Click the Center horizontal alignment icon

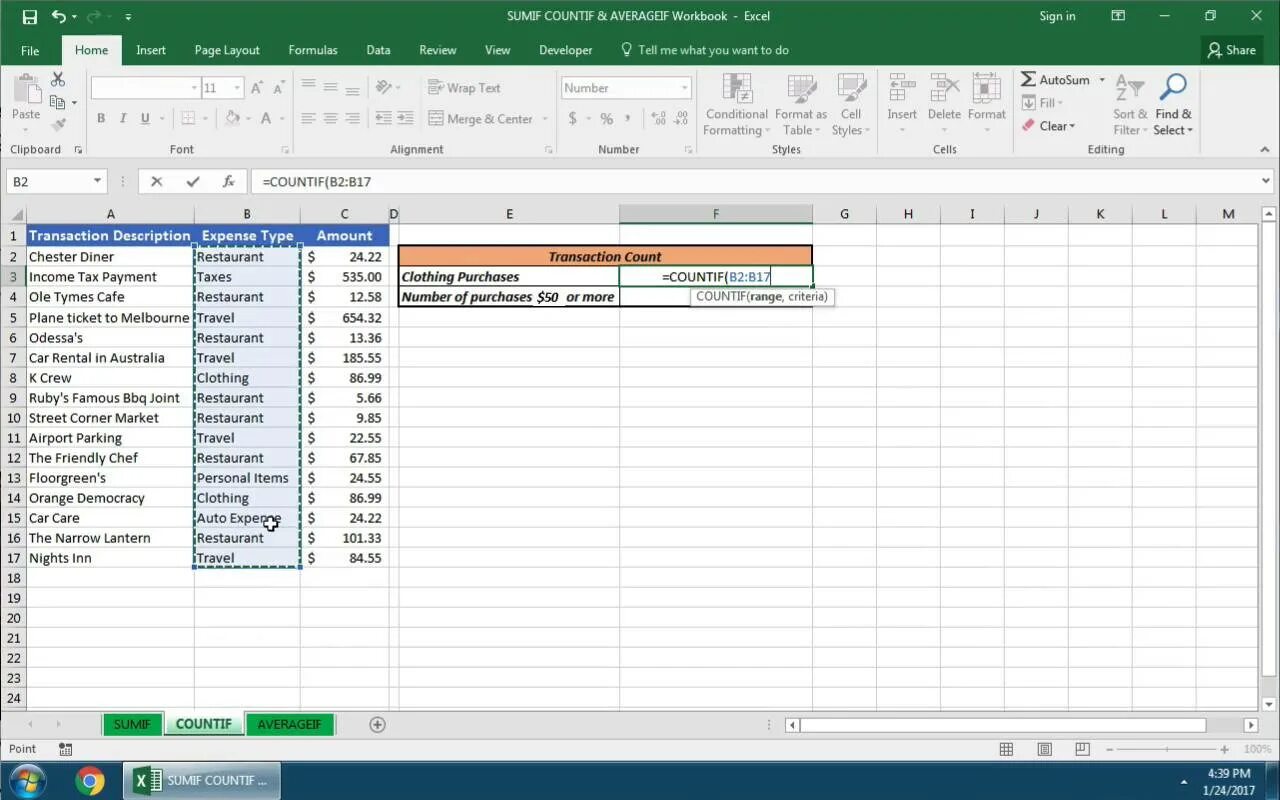tap(330, 118)
